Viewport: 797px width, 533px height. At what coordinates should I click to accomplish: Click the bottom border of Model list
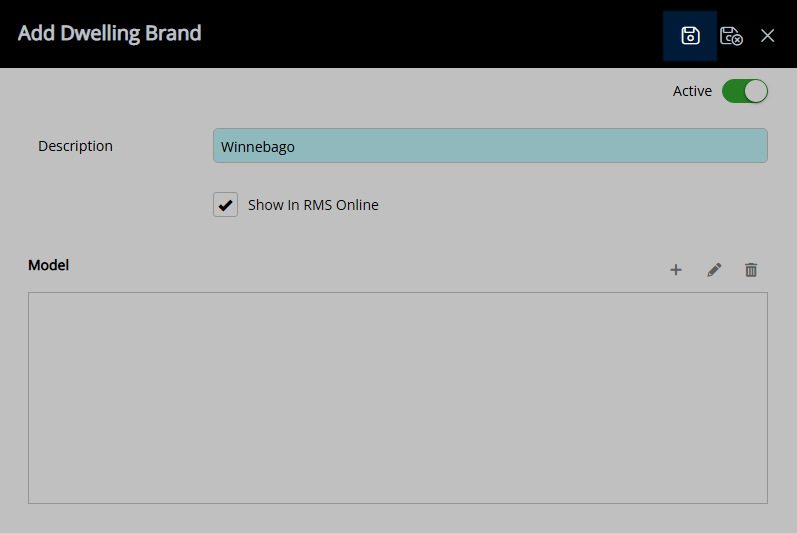click(397, 503)
